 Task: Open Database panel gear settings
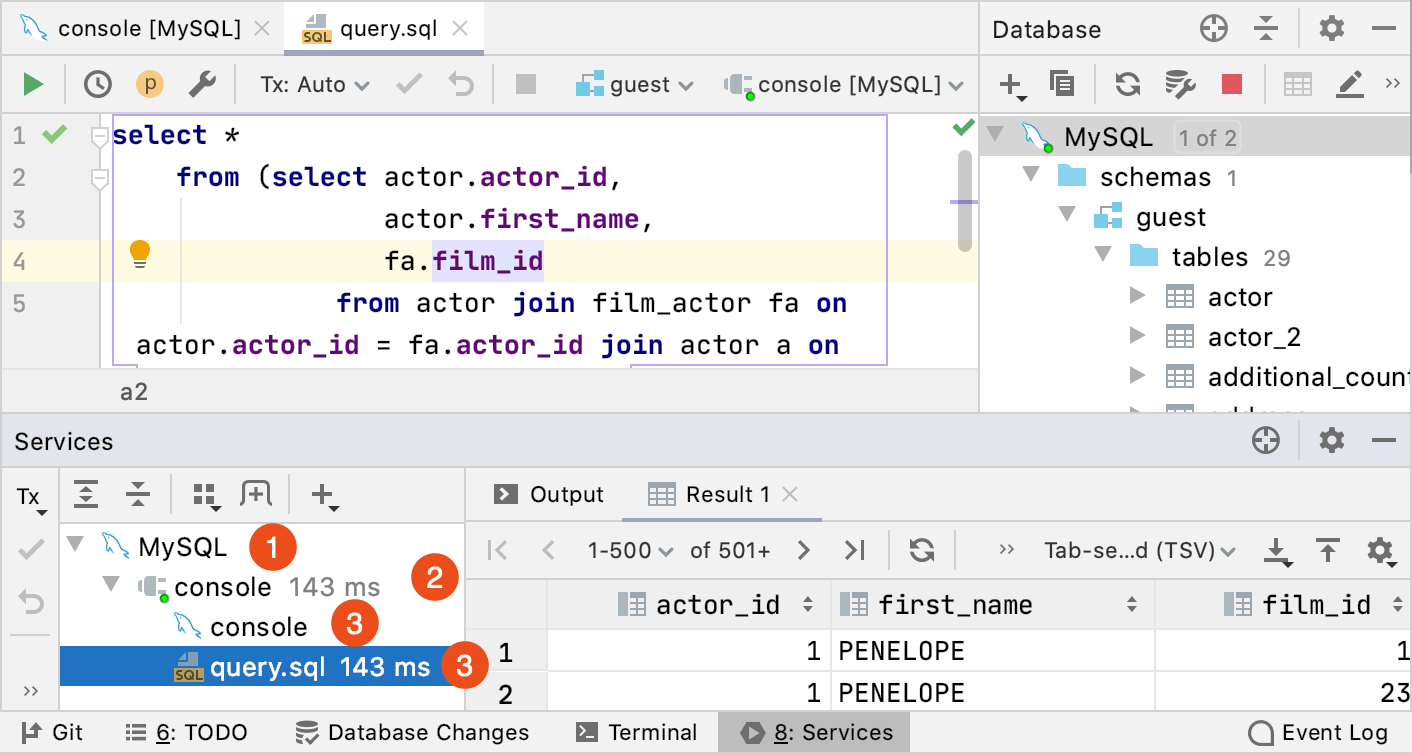pyautogui.click(x=1332, y=29)
